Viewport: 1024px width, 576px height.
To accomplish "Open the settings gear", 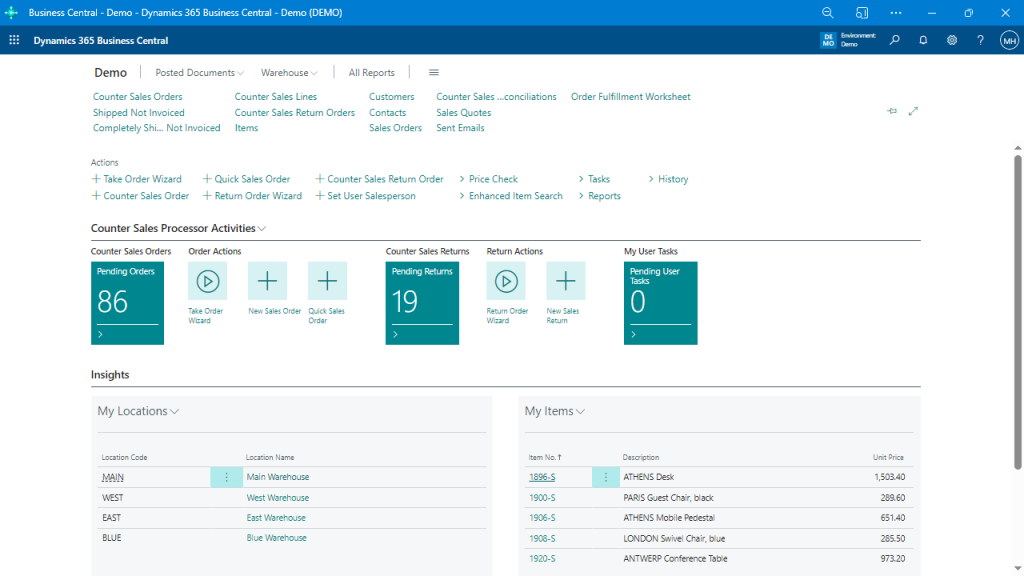I will [x=952, y=40].
